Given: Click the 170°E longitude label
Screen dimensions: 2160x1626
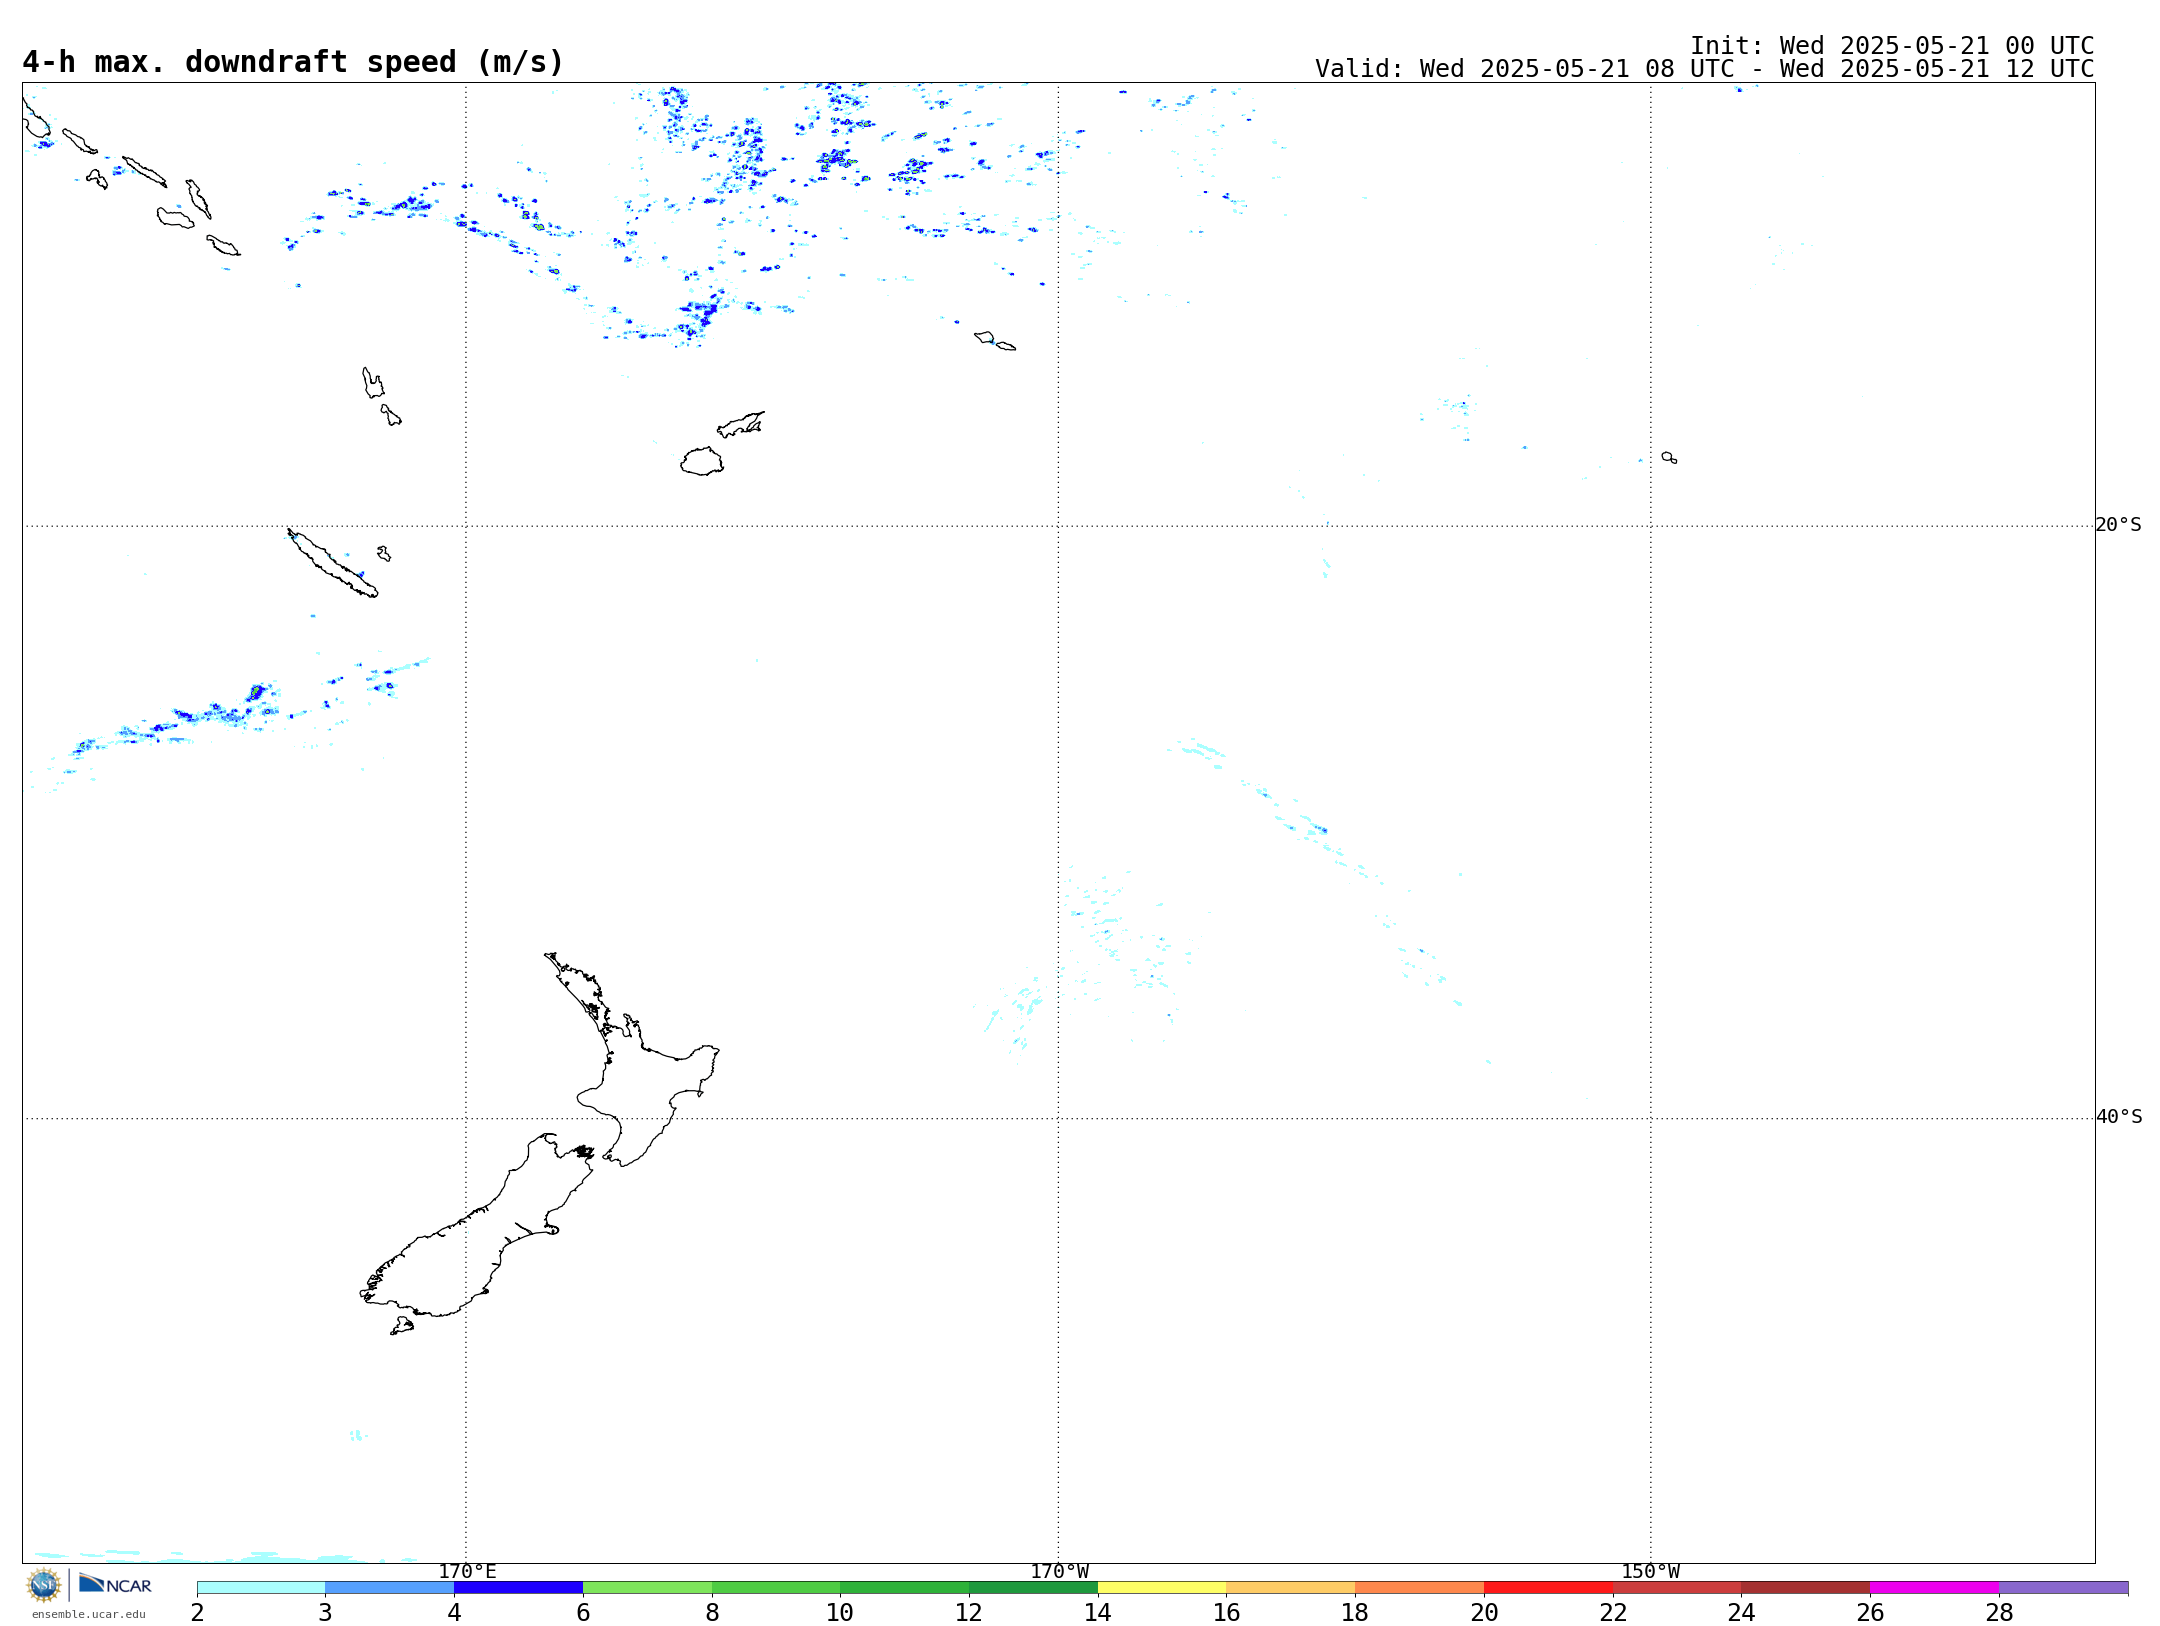Looking at the screenshot, I should [x=467, y=1572].
